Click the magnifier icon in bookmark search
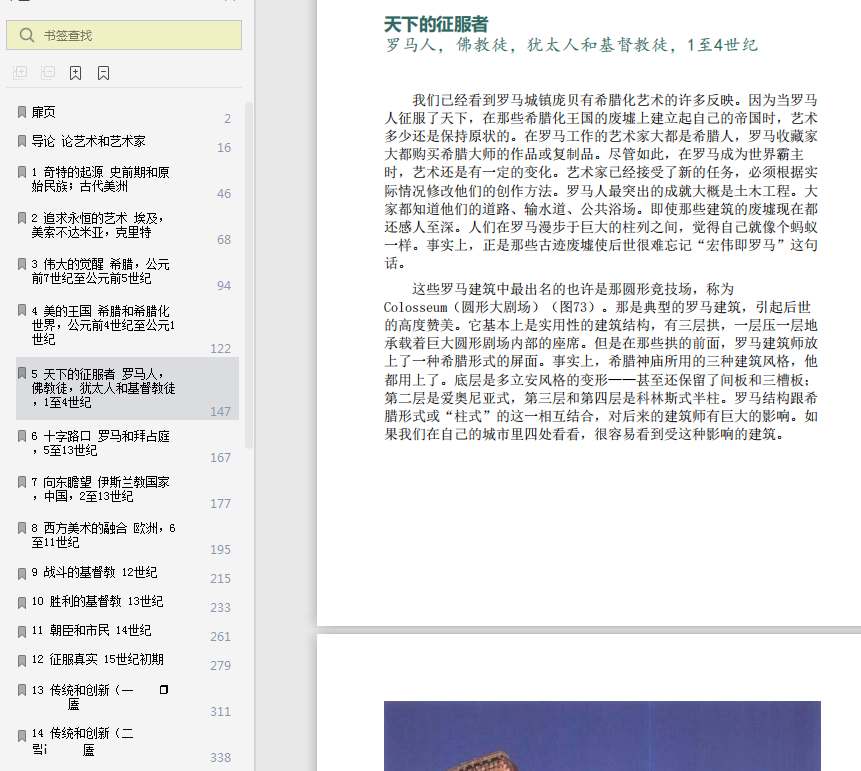 coord(26,35)
